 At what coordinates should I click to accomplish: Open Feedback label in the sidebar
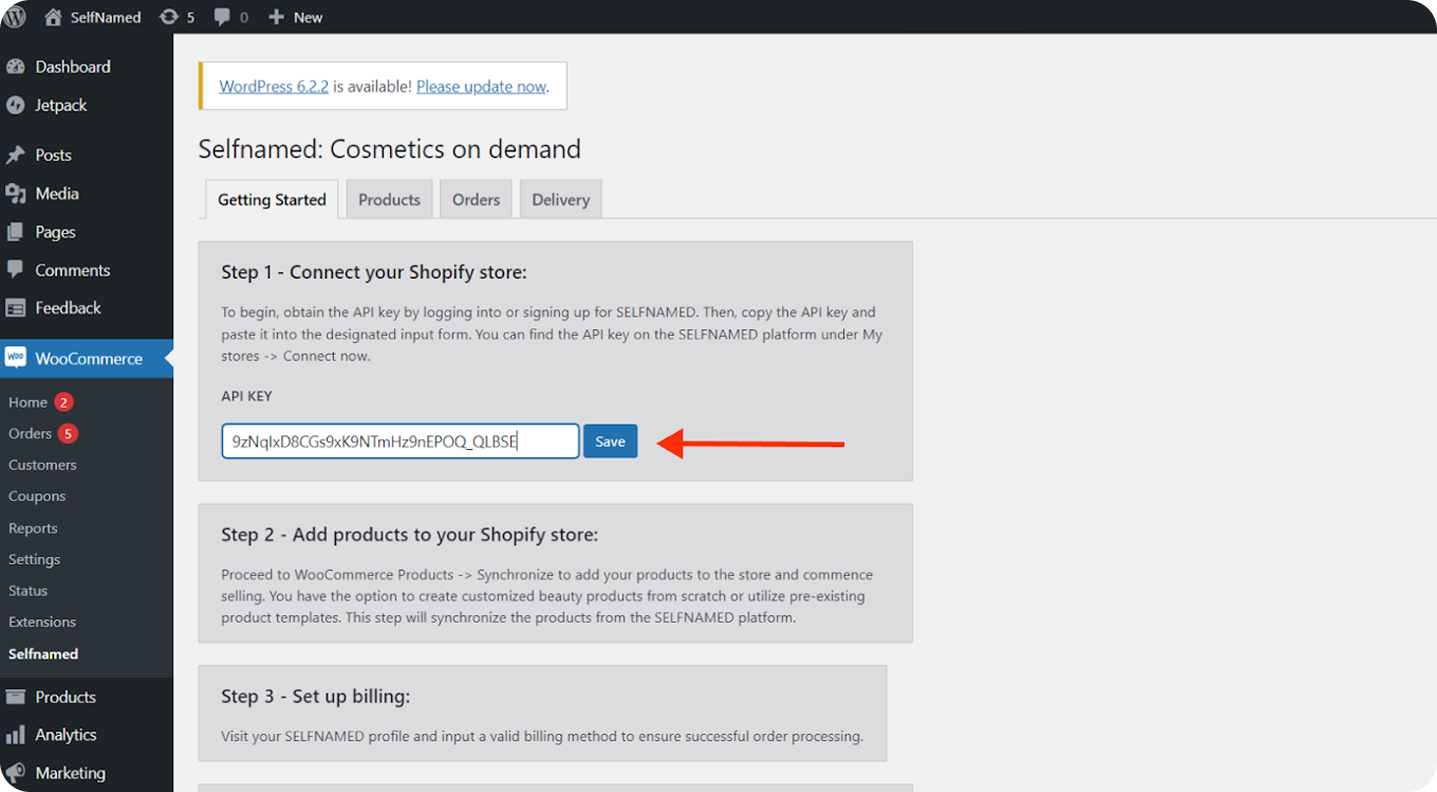[x=68, y=308]
